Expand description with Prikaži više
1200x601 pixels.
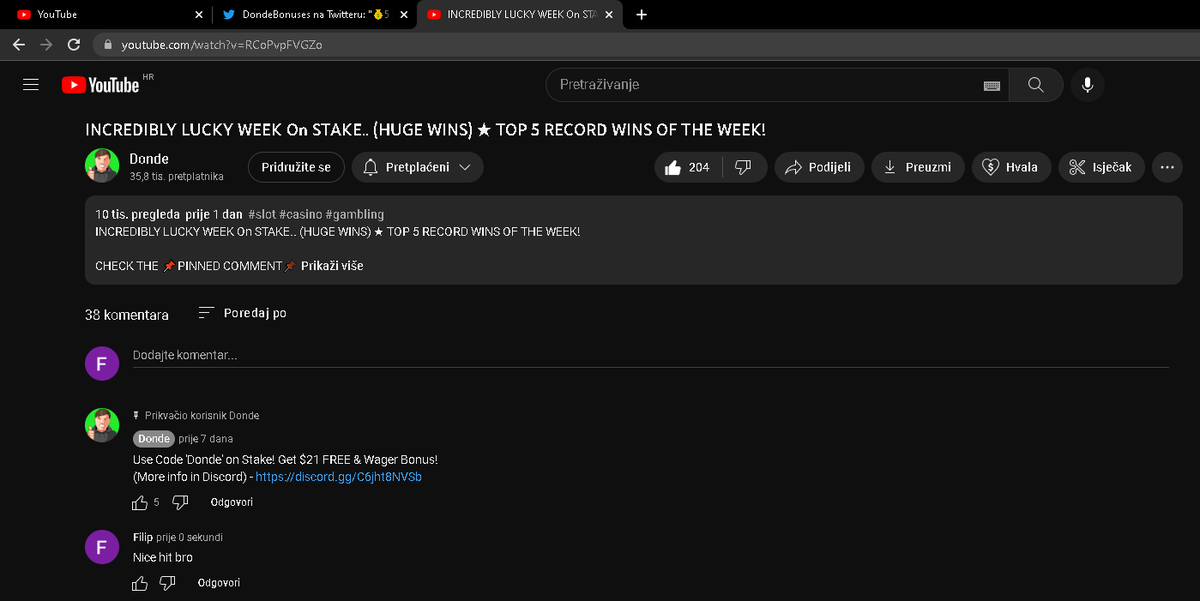332,266
